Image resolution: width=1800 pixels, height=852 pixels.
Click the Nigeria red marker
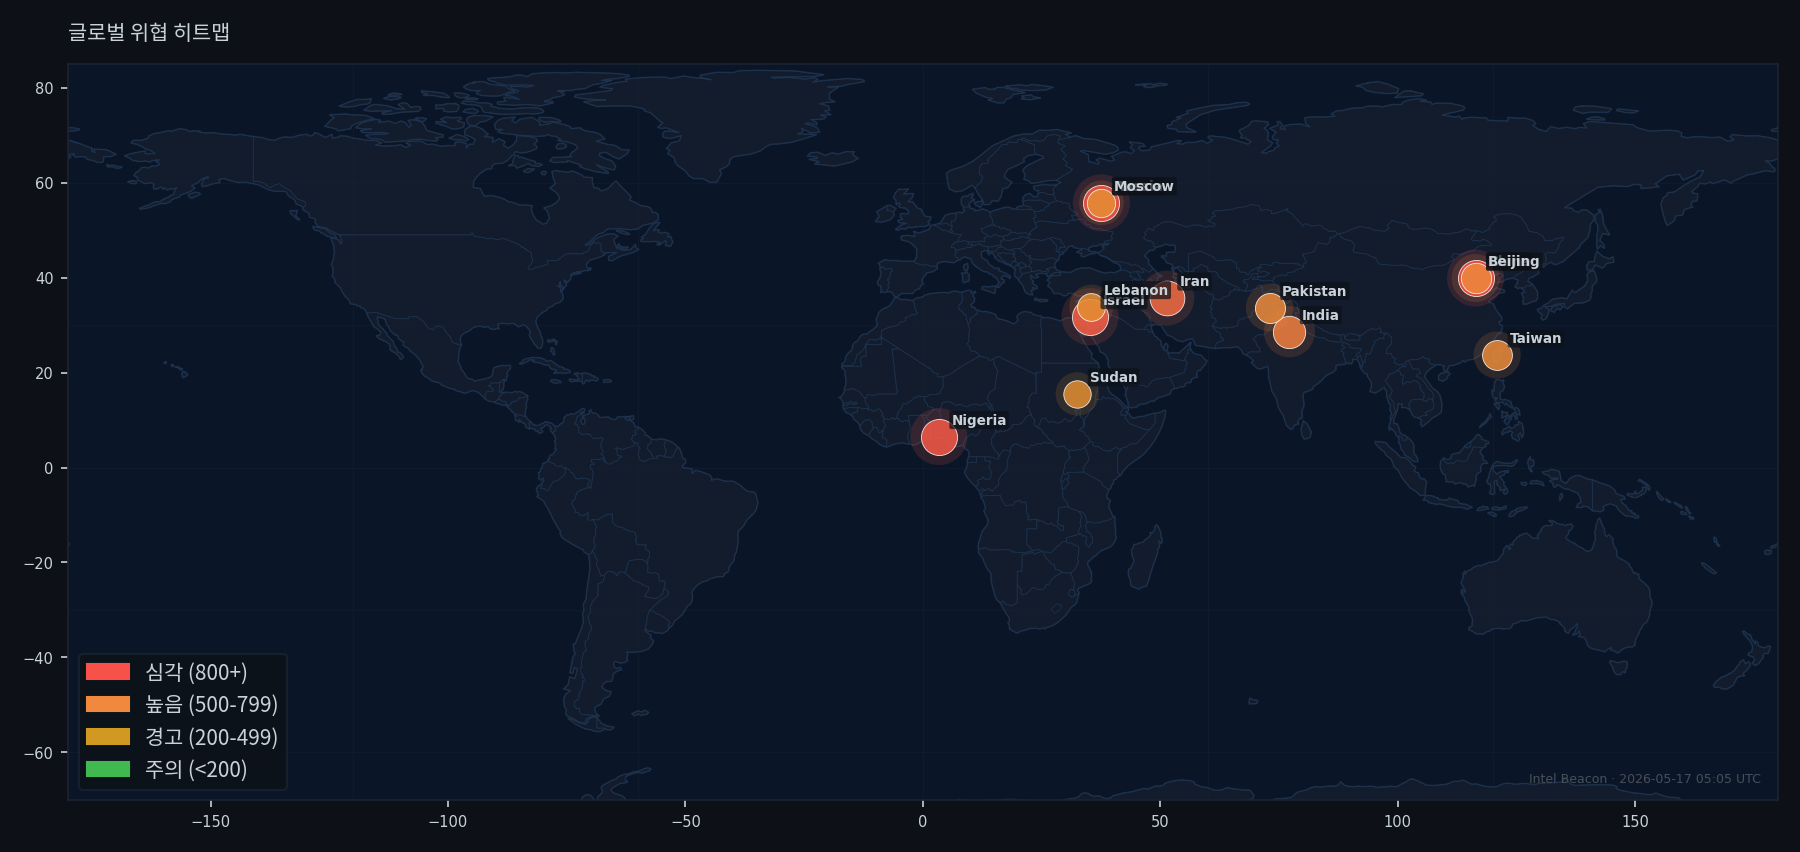pos(939,437)
